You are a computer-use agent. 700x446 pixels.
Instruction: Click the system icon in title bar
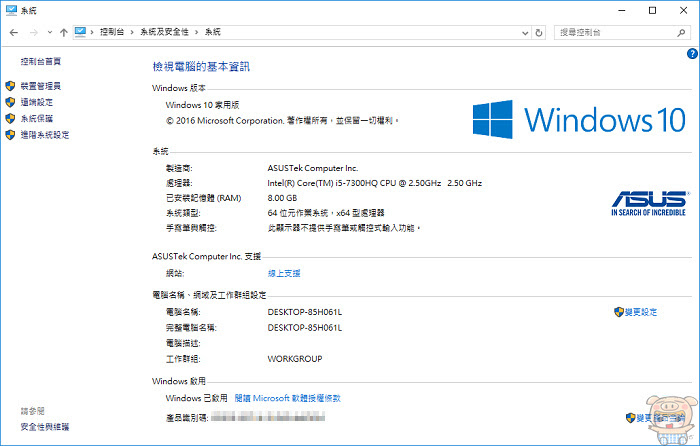point(11,10)
